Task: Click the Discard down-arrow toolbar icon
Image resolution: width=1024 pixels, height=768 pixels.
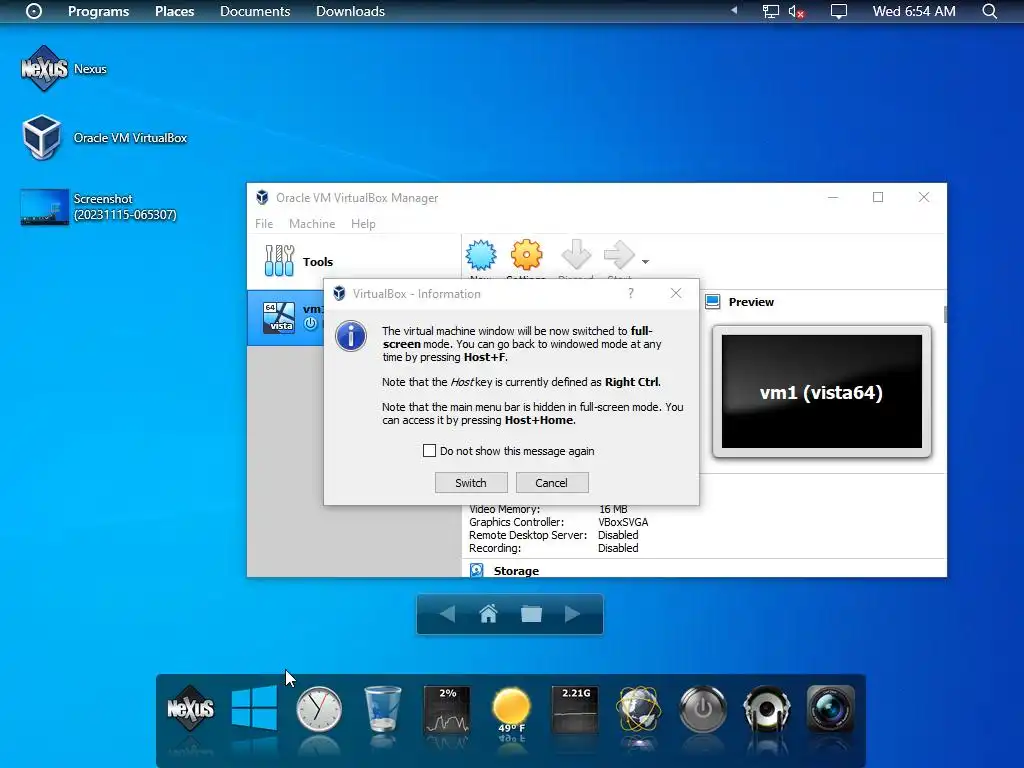Action: pos(576,255)
